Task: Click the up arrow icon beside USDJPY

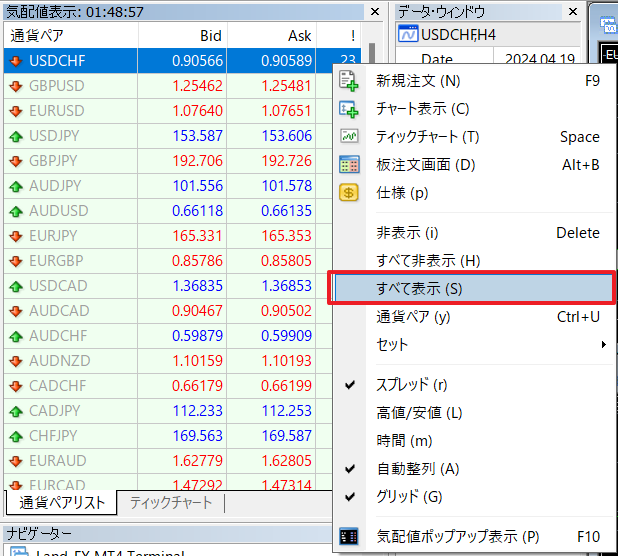Action: [16, 136]
